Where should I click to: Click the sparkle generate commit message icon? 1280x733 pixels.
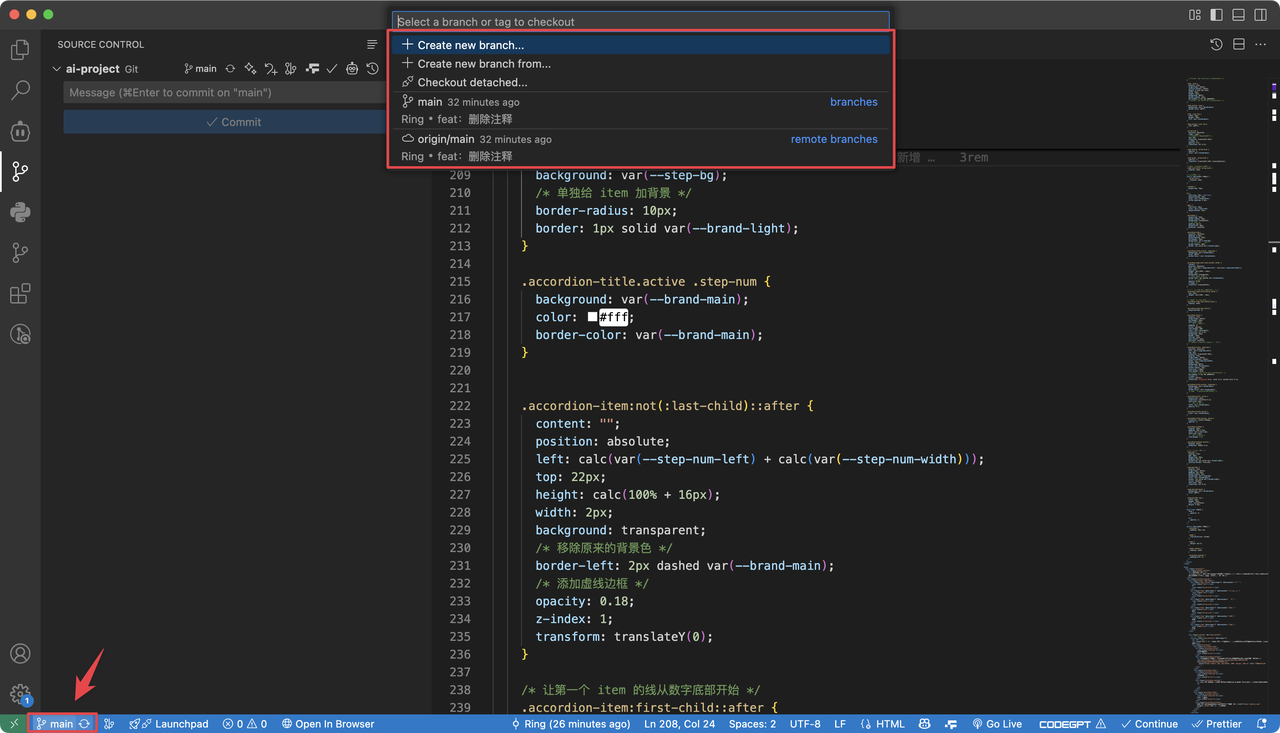coord(250,69)
